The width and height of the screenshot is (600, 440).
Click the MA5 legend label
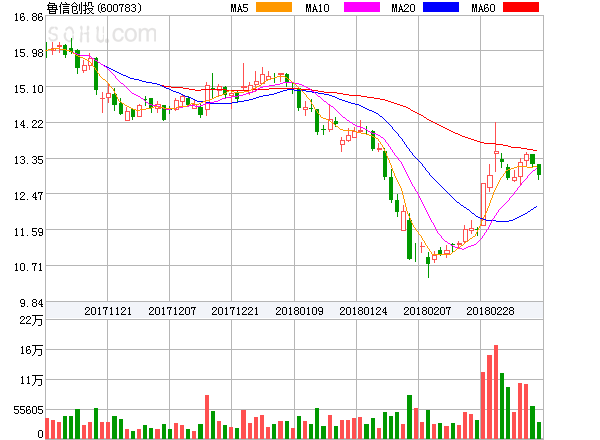239,8
